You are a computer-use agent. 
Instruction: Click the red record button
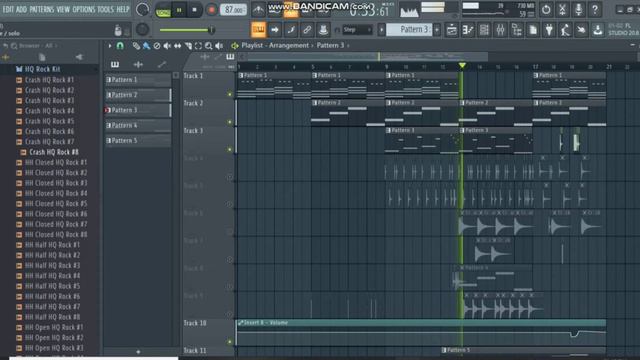pos(211,9)
